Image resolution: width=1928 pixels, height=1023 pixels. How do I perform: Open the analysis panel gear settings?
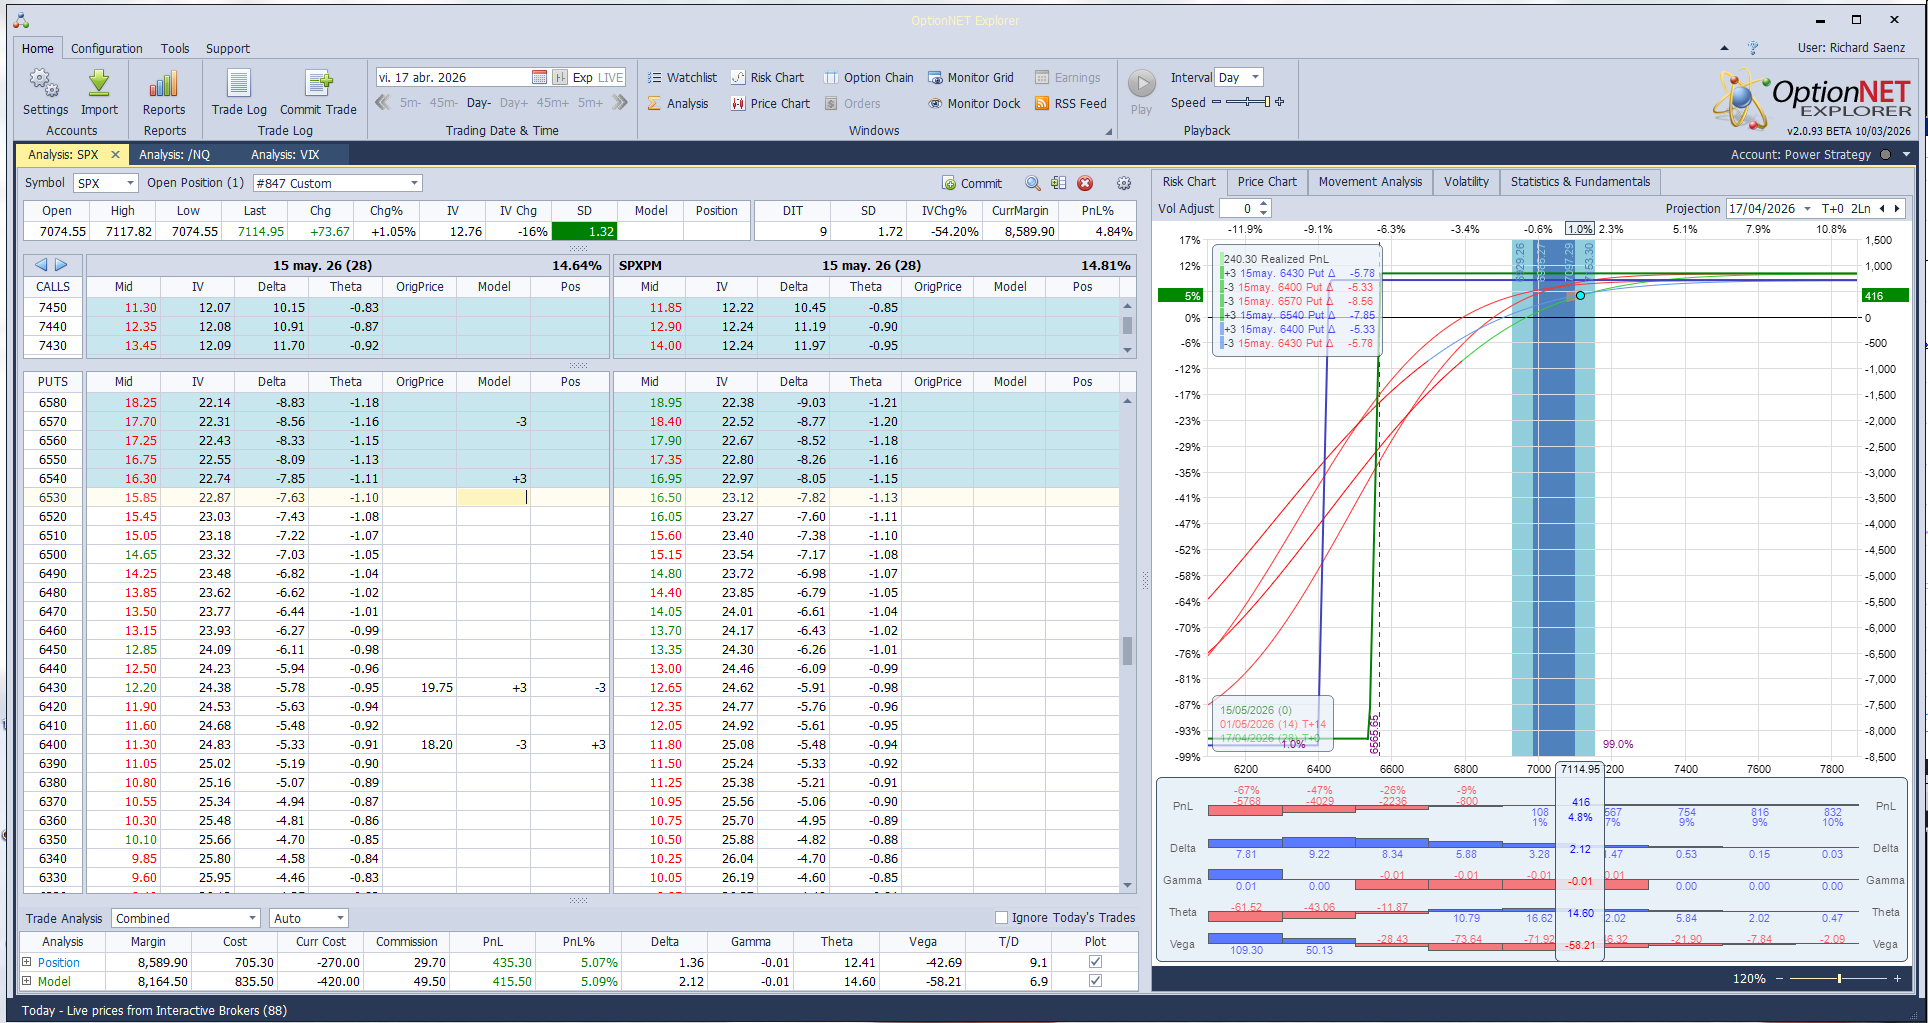tap(1124, 183)
